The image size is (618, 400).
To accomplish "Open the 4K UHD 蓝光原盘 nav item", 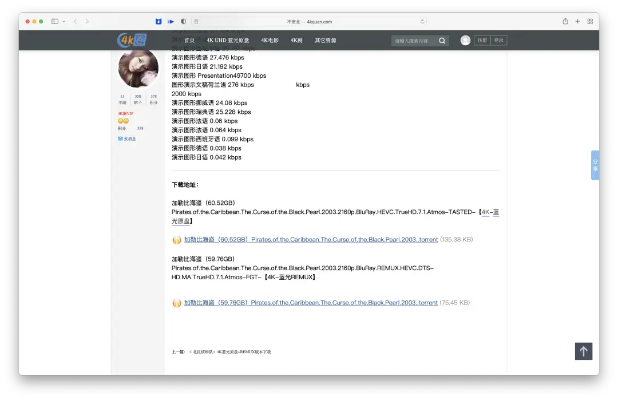I will pyautogui.click(x=228, y=40).
